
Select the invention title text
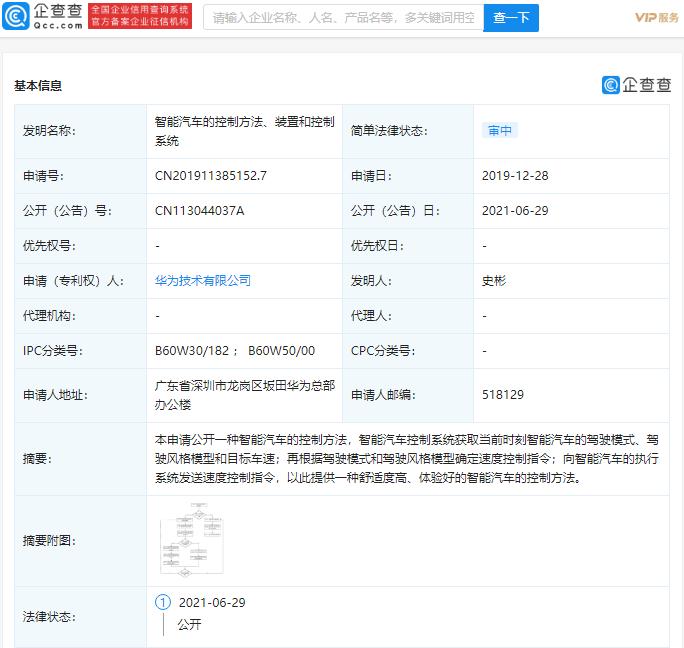click(x=245, y=131)
